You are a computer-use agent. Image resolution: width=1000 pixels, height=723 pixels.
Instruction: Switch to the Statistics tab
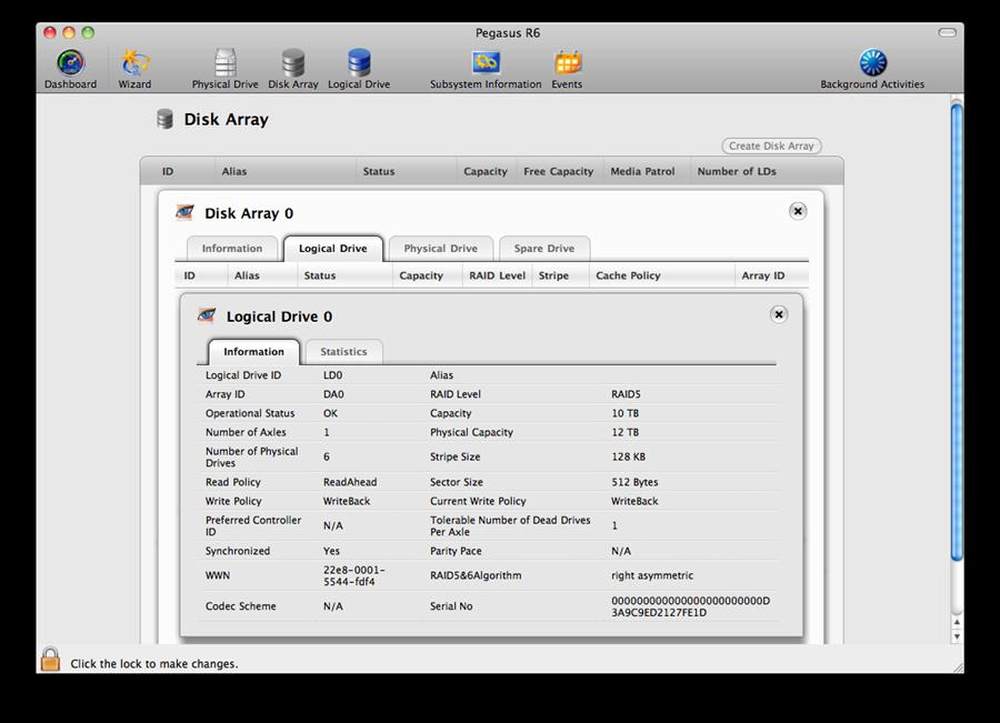click(x=344, y=352)
